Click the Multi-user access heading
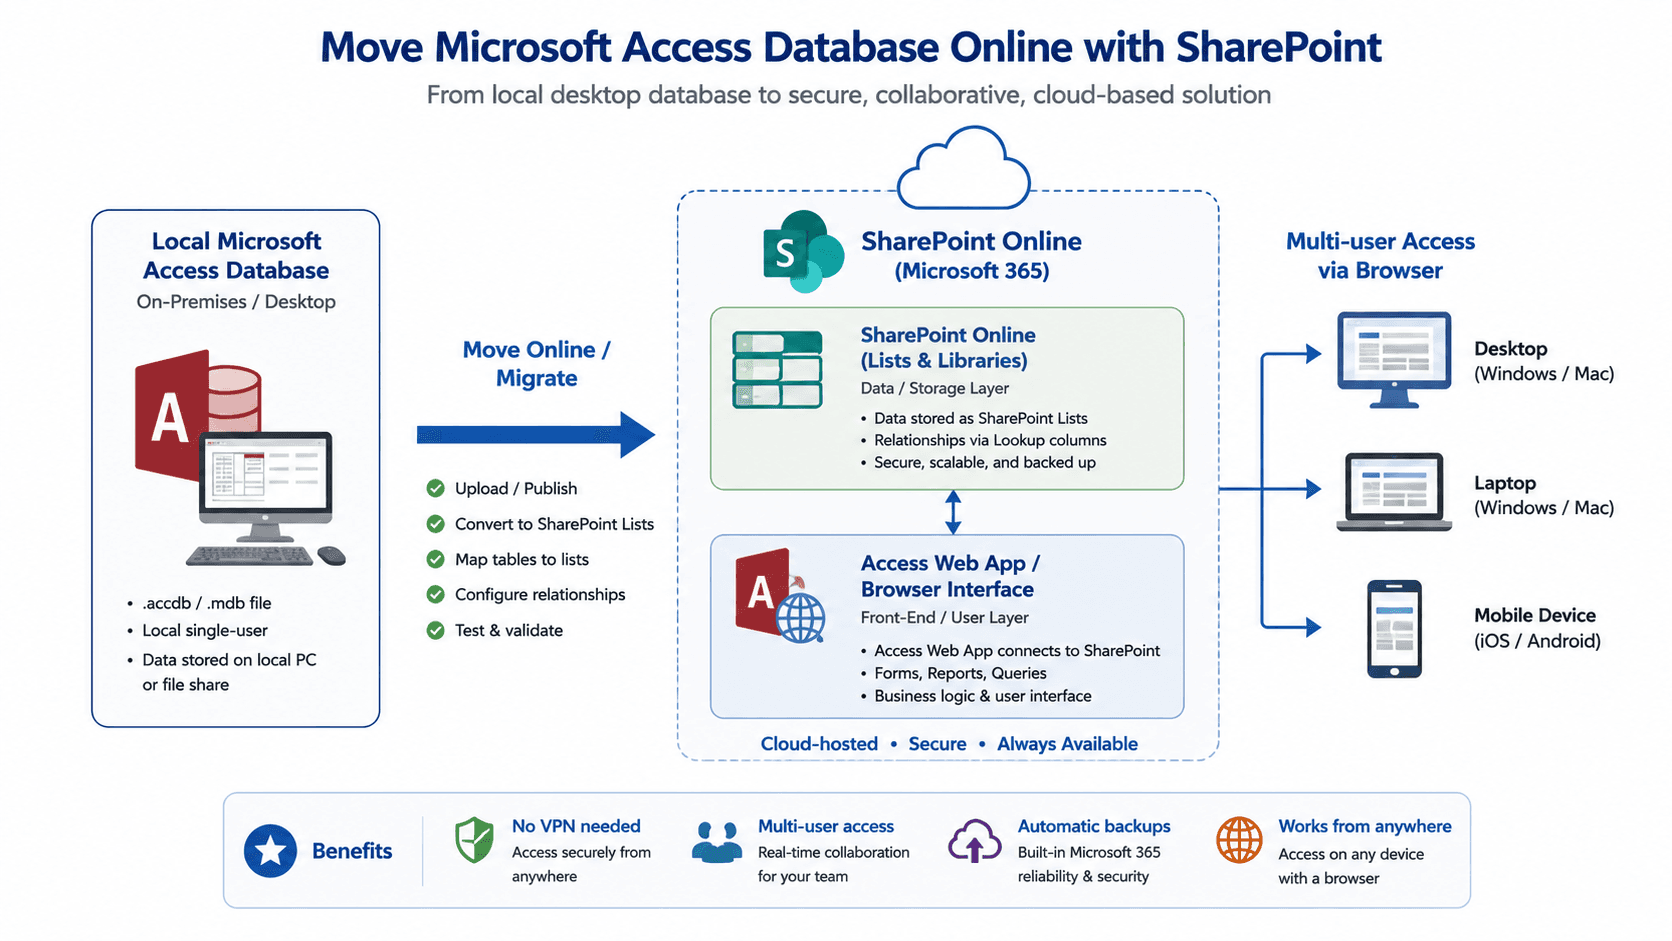The height and width of the screenshot is (941, 1672). (x=826, y=826)
